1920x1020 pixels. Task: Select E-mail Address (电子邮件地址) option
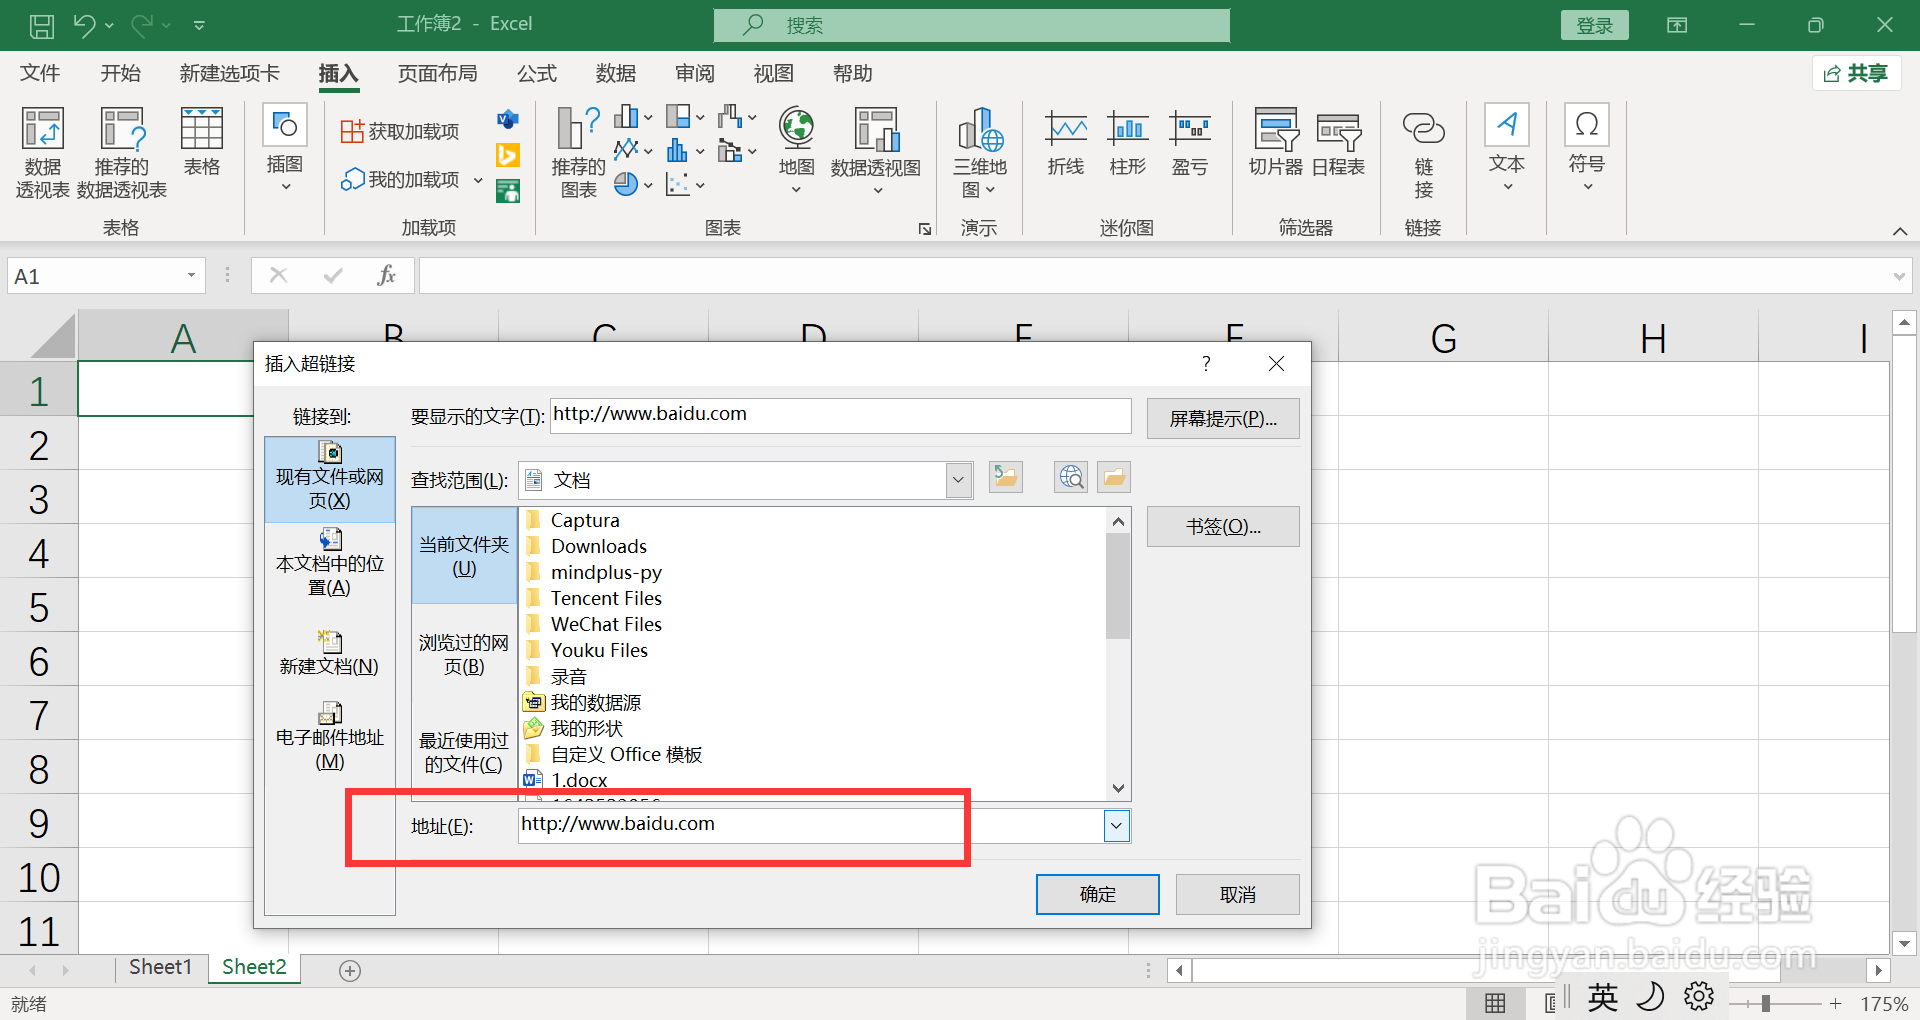330,737
